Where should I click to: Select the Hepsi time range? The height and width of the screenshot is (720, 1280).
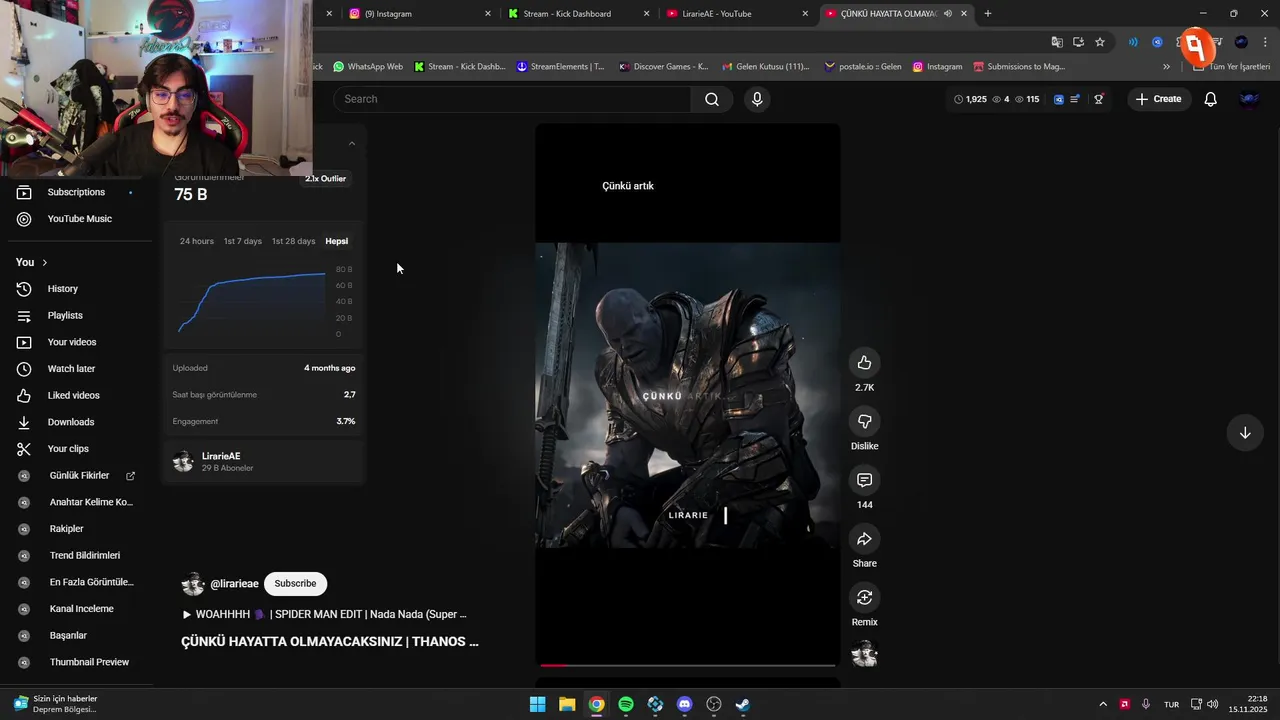tap(336, 241)
